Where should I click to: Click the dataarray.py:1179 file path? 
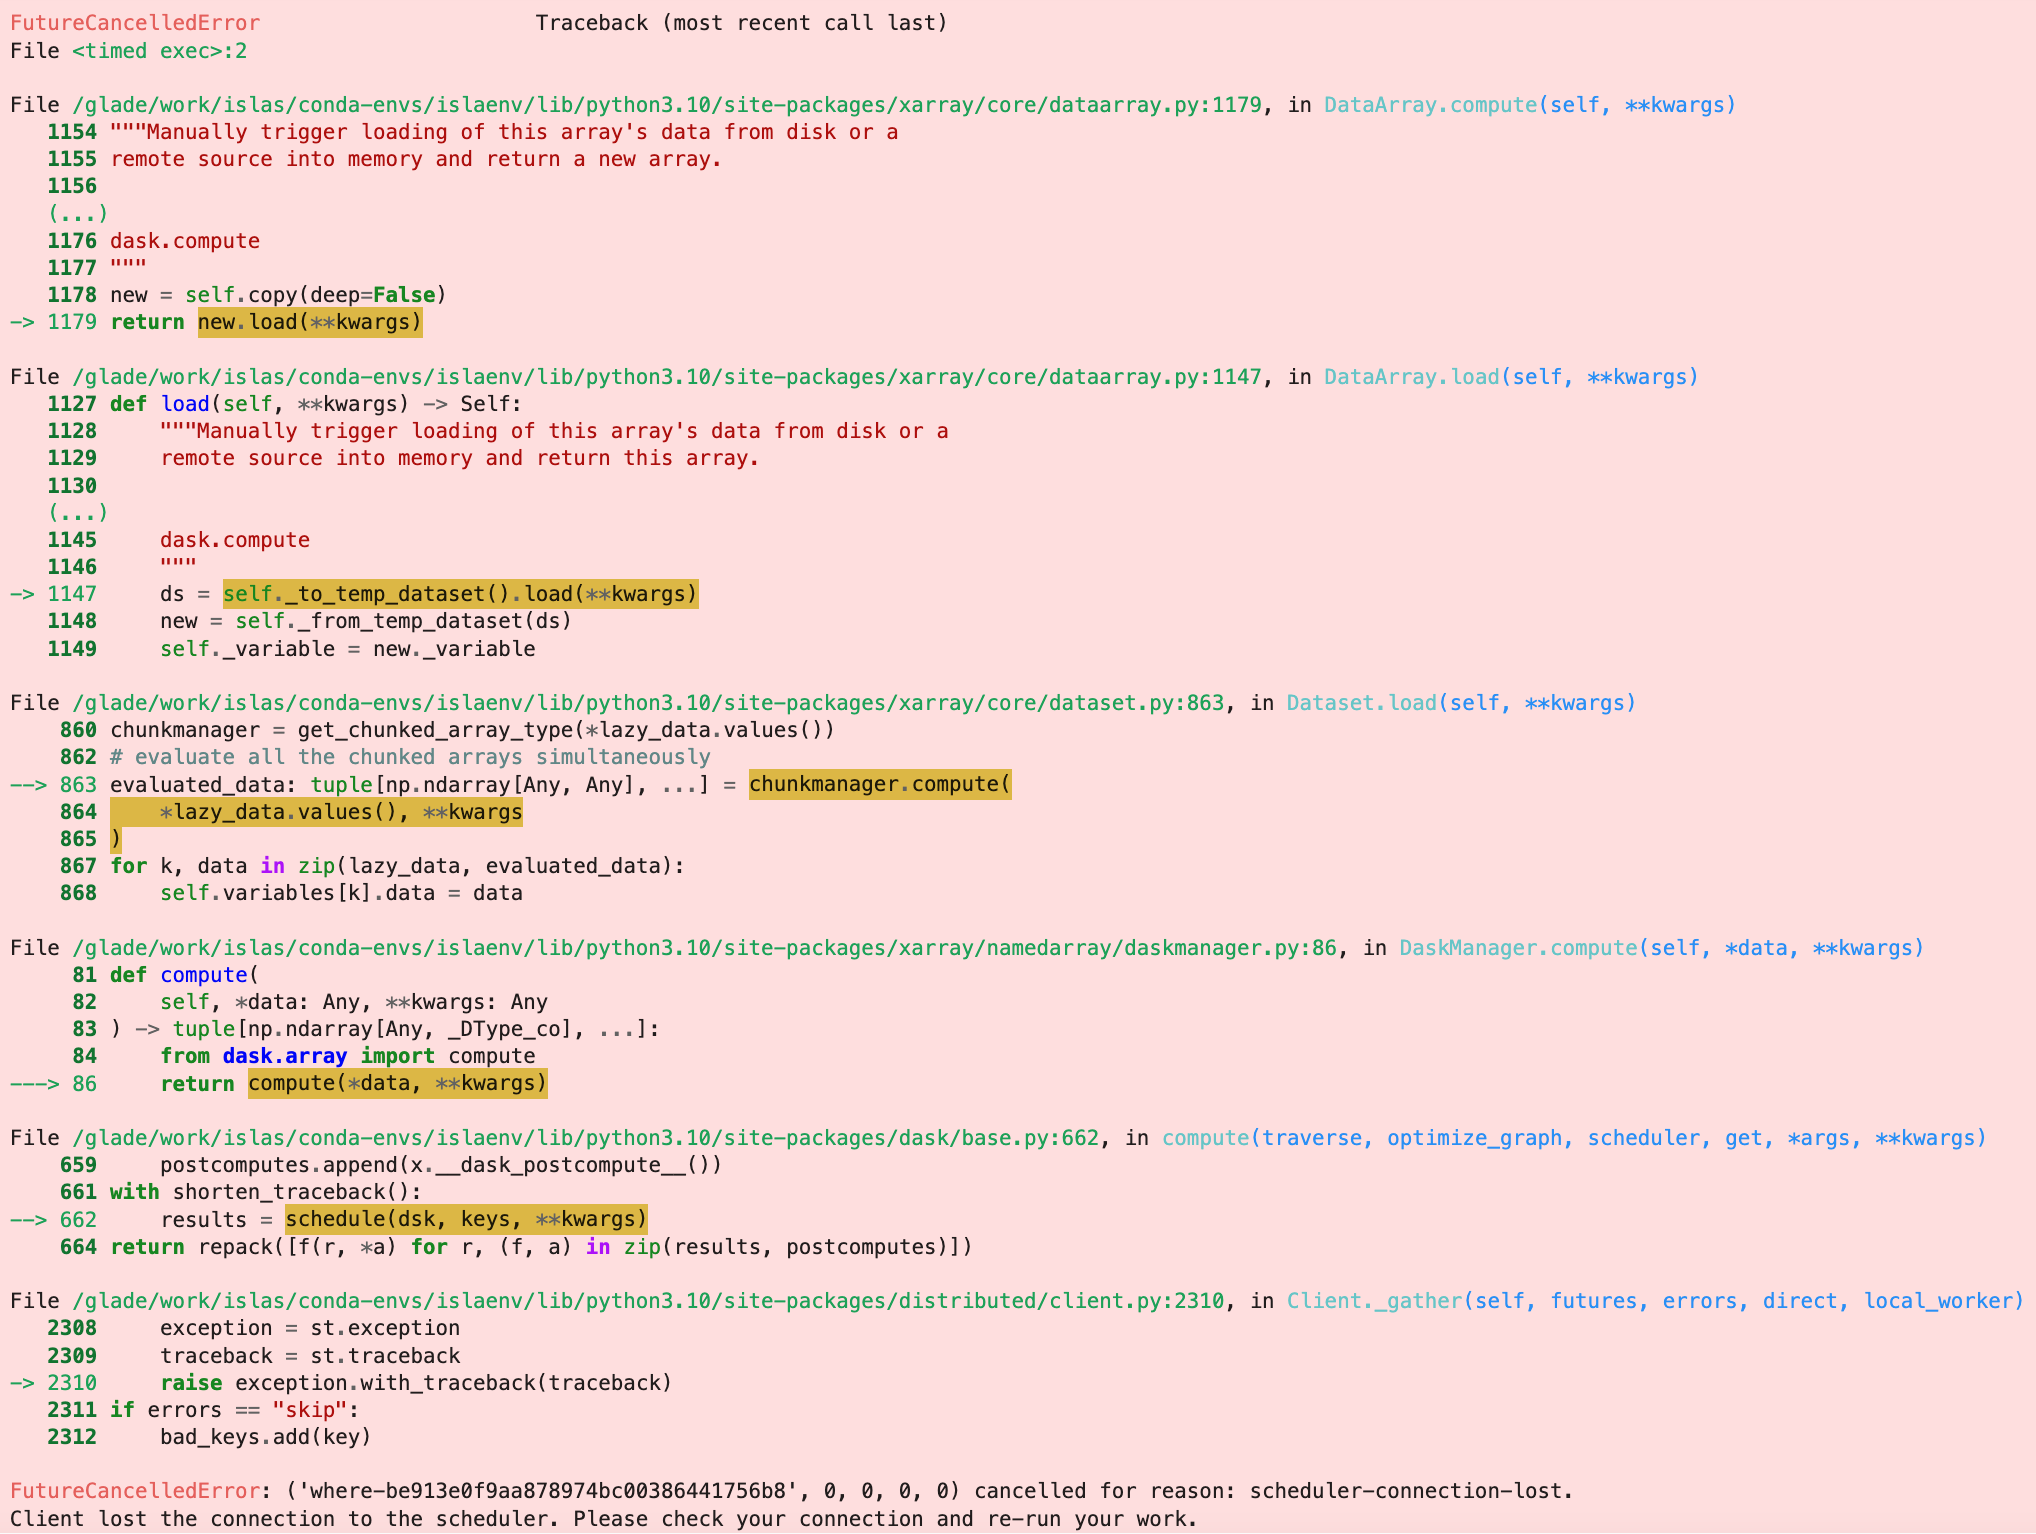pyautogui.click(x=667, y=105)
